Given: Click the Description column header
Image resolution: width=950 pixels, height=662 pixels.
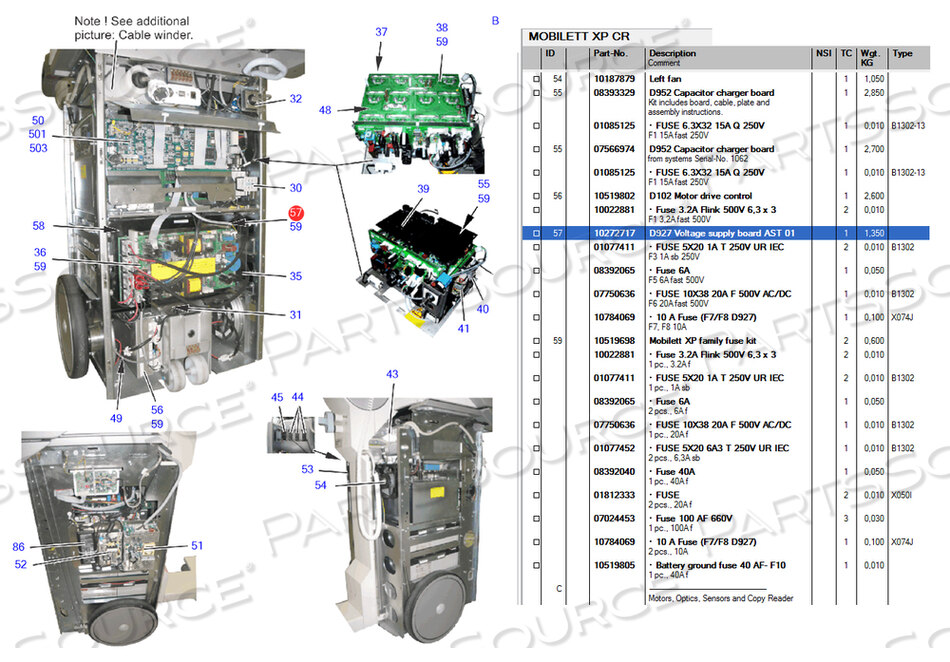Looking at the screenshot, I should click(x=673, y=53).
